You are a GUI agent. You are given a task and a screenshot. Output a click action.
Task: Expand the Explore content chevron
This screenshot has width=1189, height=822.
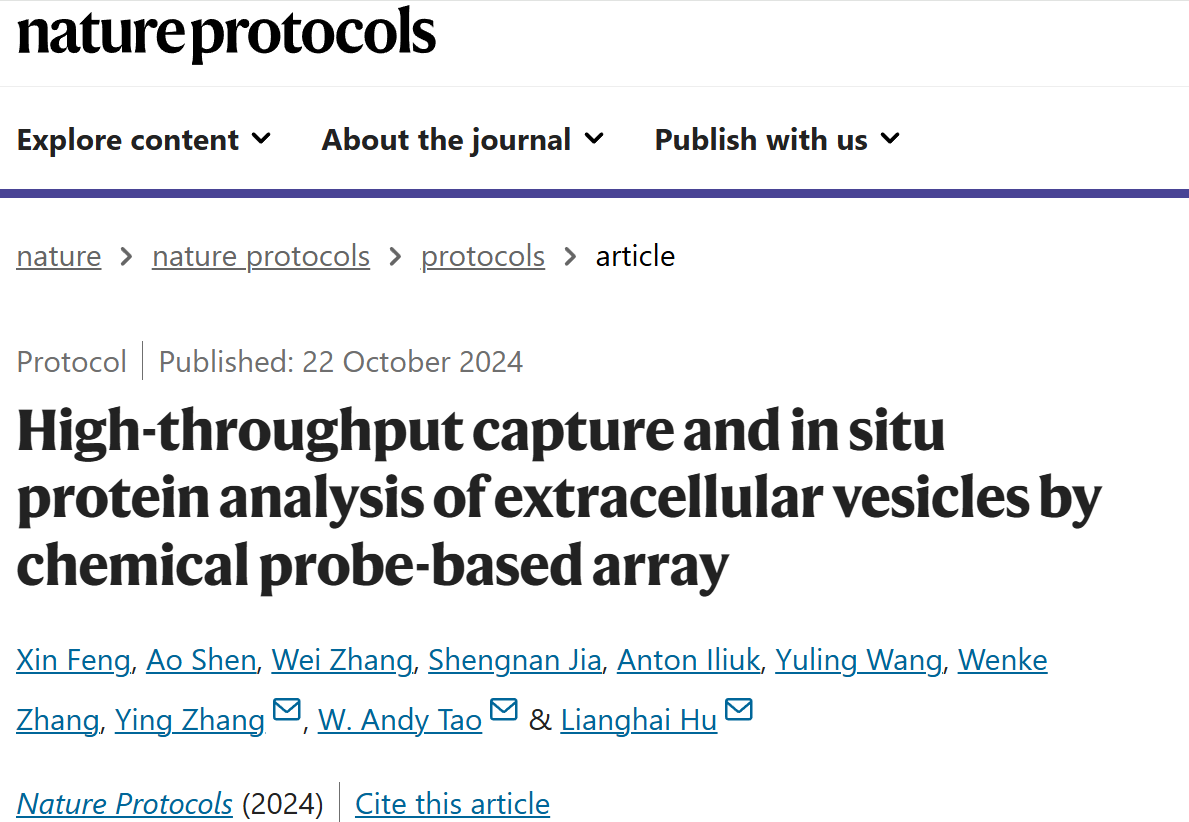[x=261, y=139]
